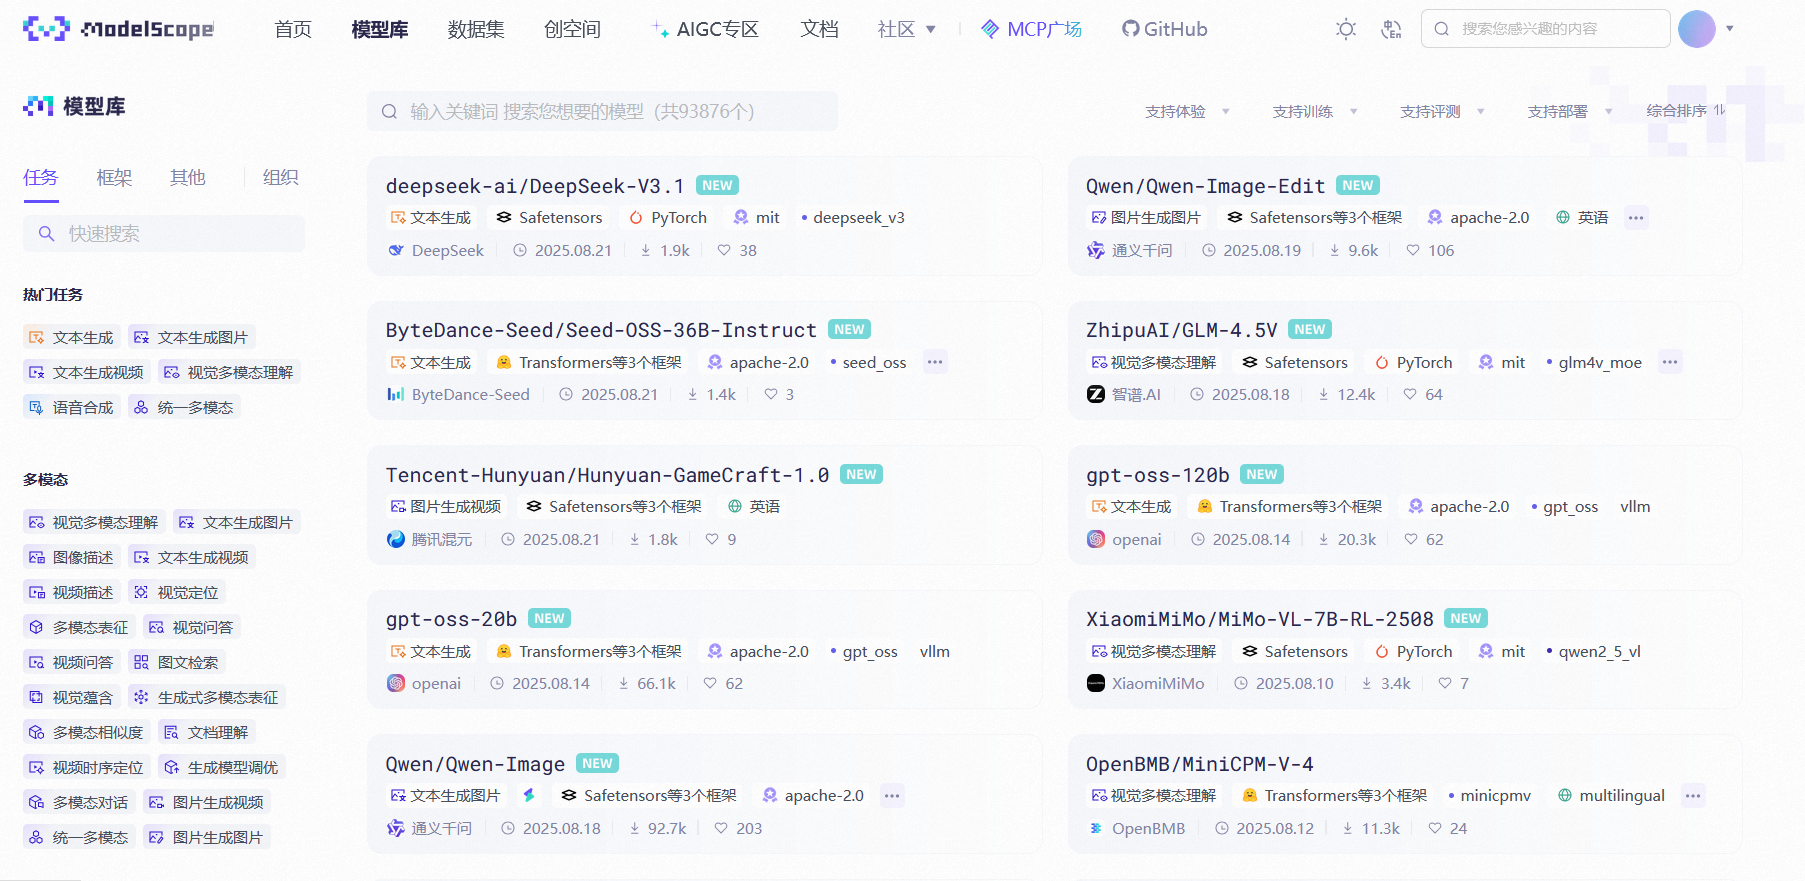This screenshot has width=1805, height=881.
Task: Open the 数据集 page
Action: [476, 29]
